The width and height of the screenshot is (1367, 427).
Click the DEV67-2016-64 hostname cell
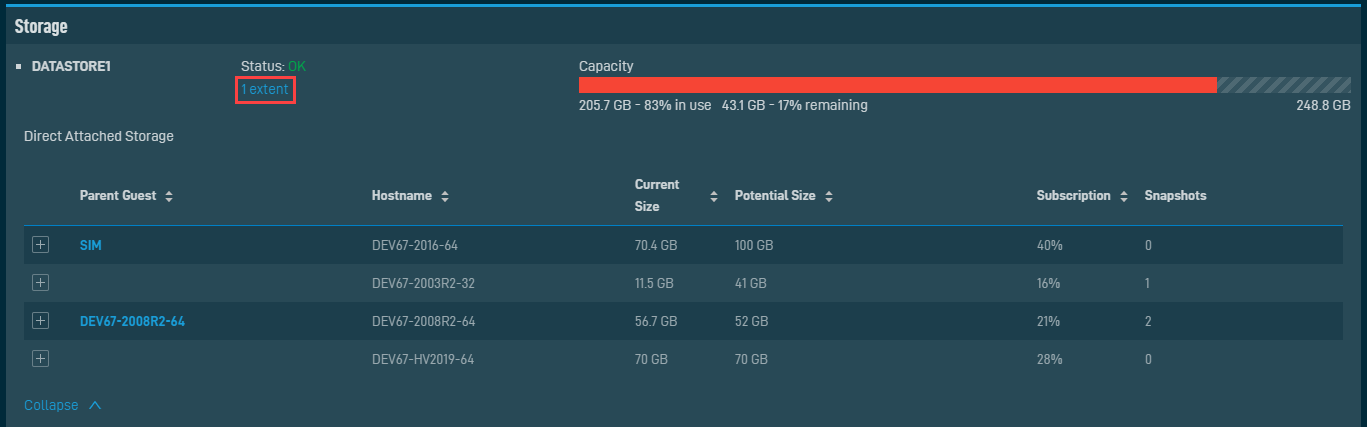coord(415,245)
